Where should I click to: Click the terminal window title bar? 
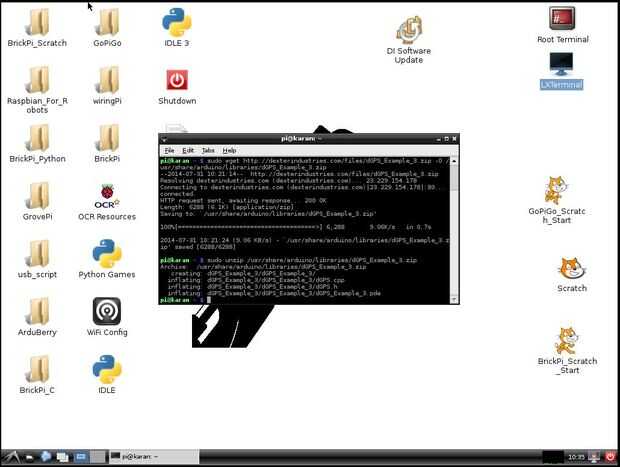(301, 138)
